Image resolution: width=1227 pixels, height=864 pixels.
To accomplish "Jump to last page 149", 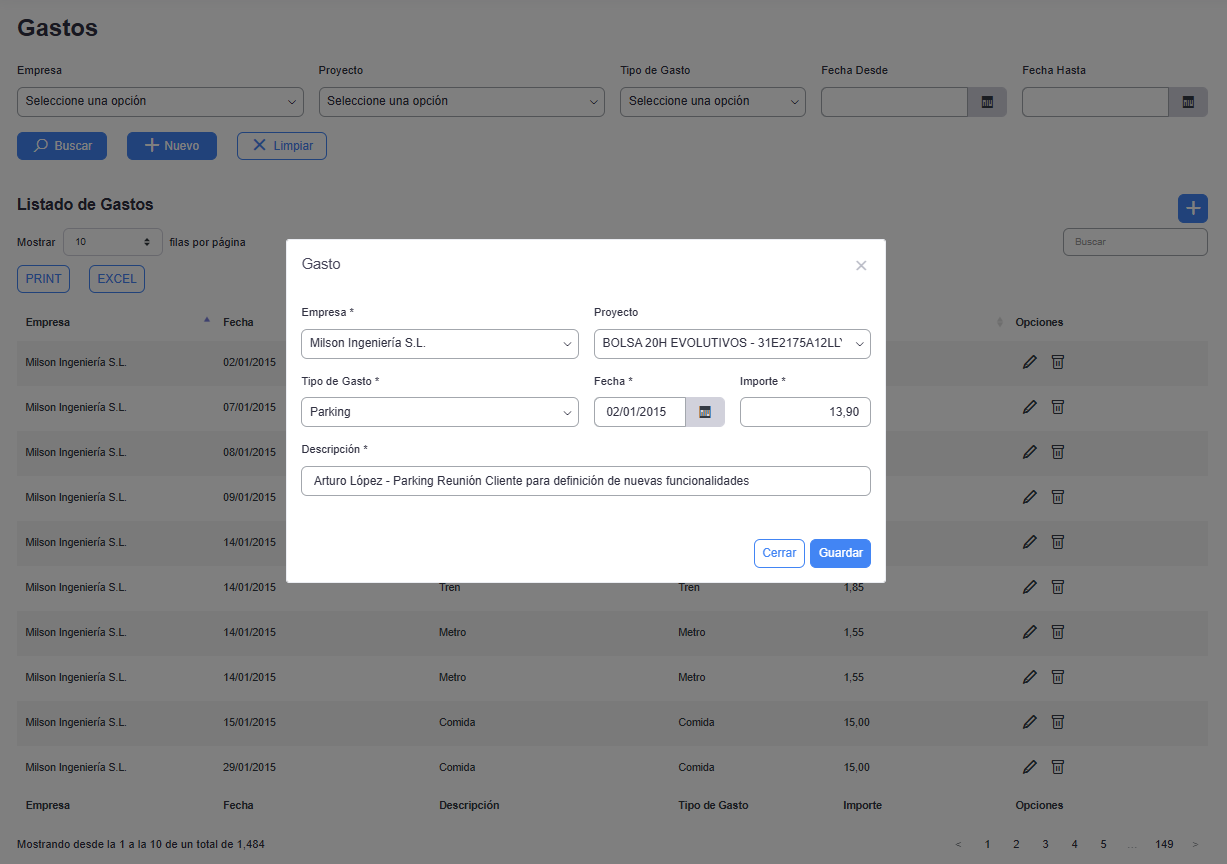I will click(x=1164, y=844).
